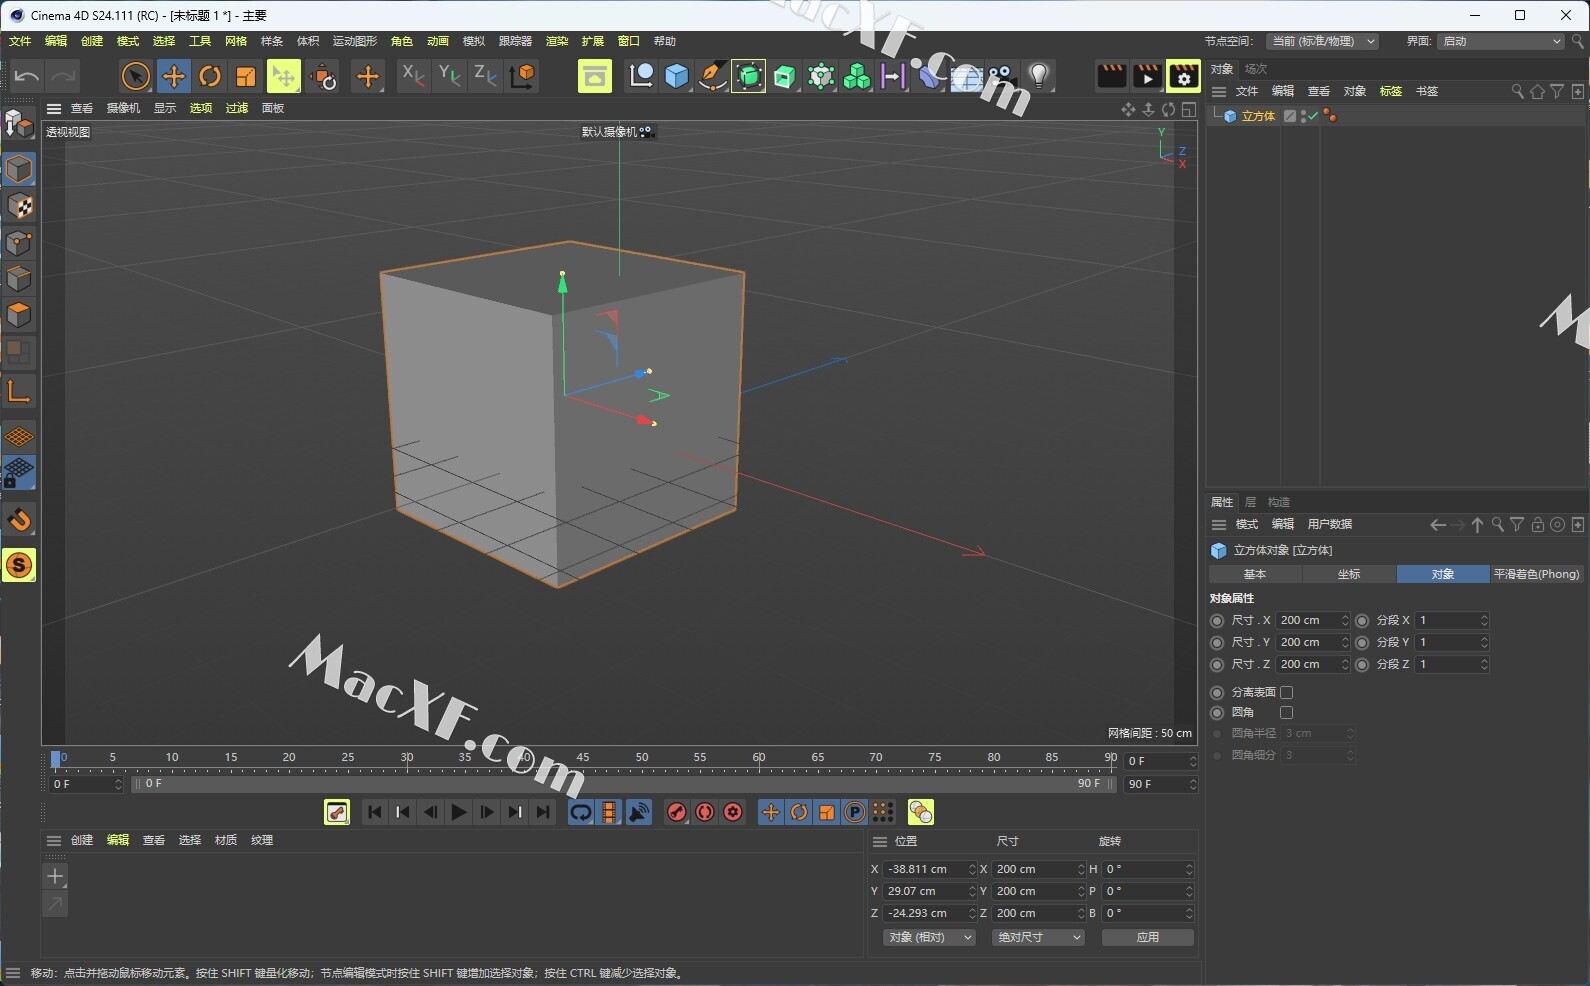Image resolution: width=1590 pixels, height=986 pixels.
Task: Toggle animation dot for 尺寸 . X
Action: tap(1217, 621)
